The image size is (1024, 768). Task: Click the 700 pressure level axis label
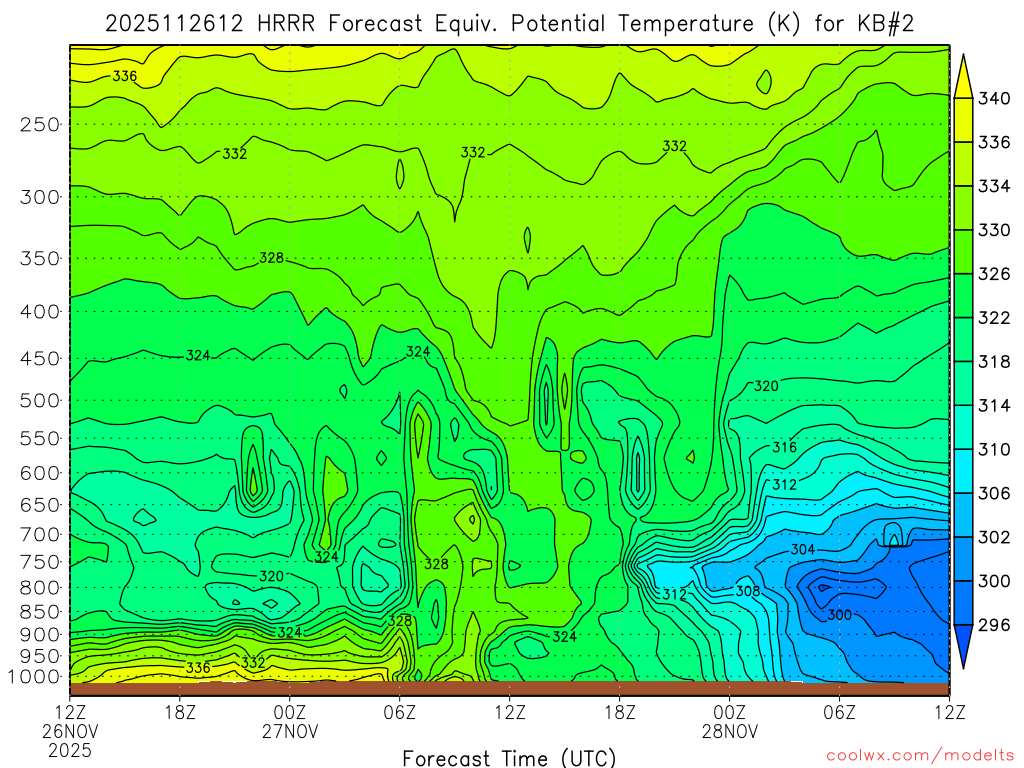39,535
